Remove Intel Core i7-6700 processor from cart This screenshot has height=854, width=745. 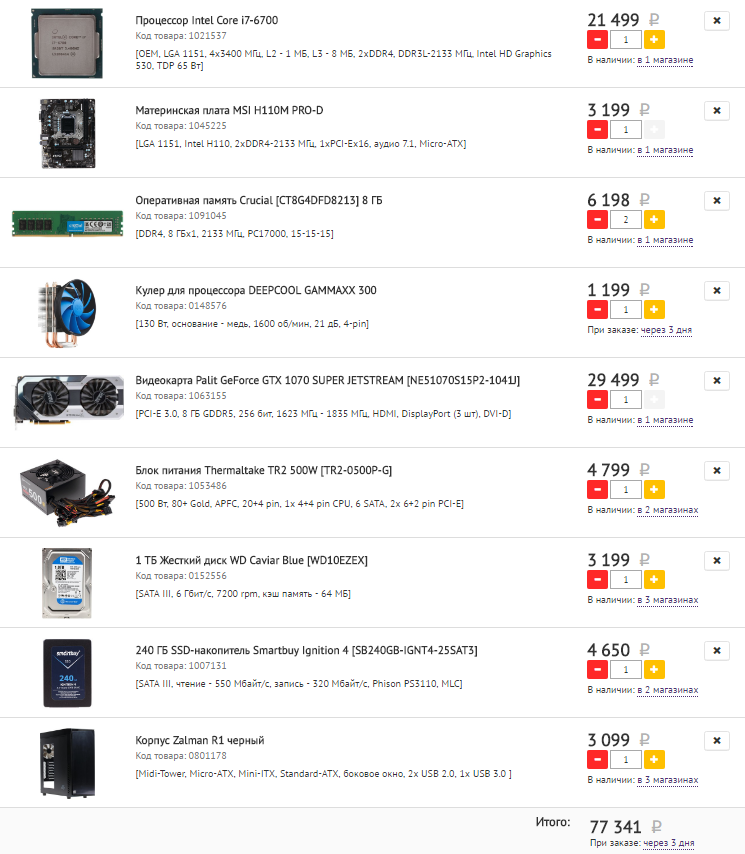pyautogui.click(x=717, y=21)
